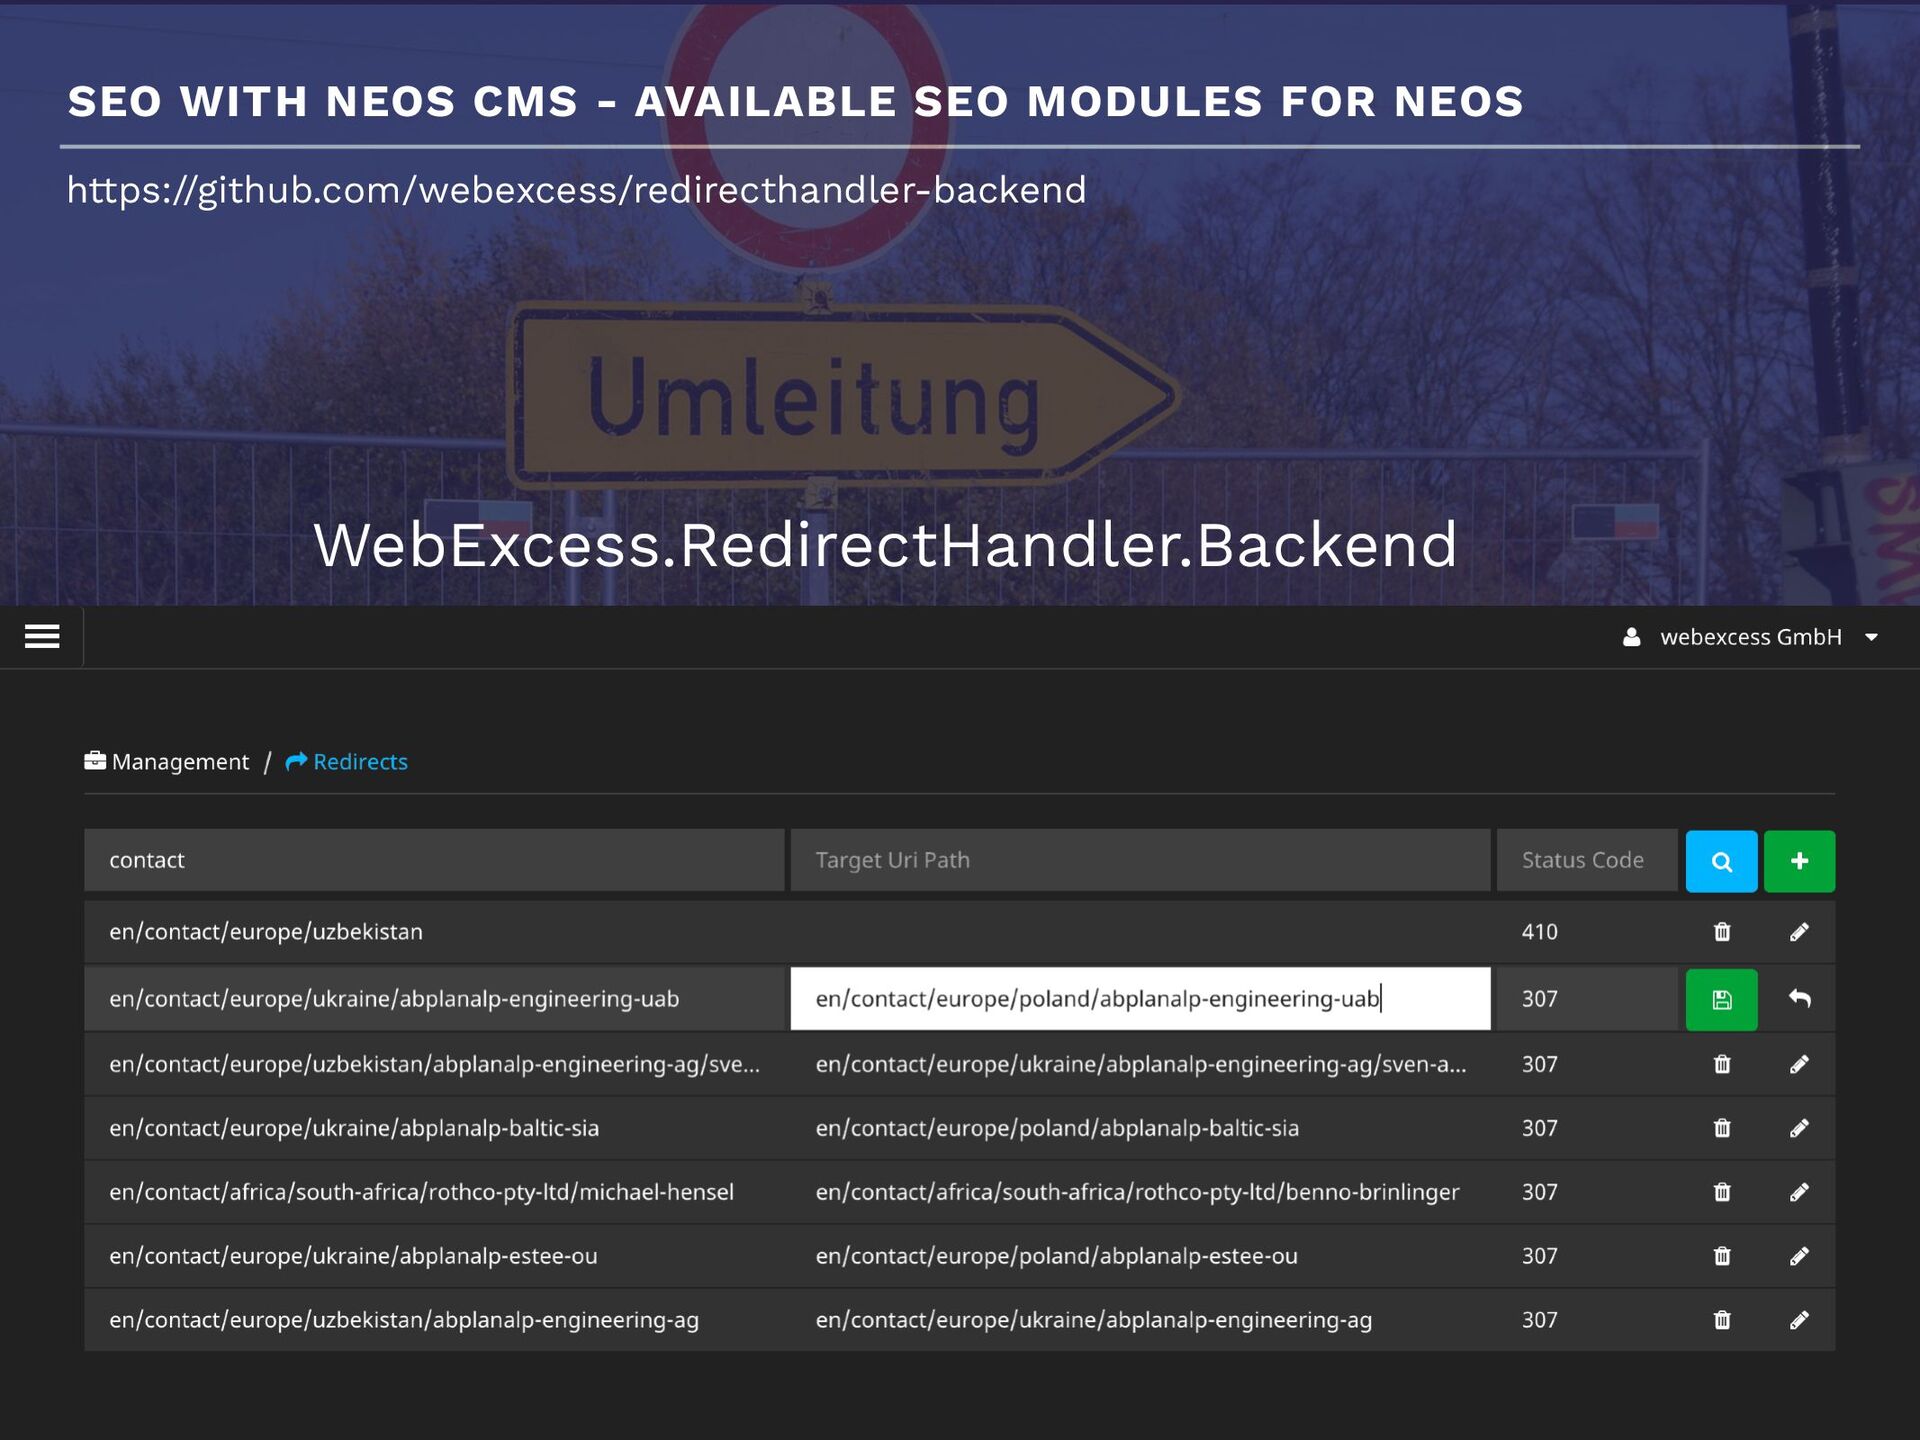This screenshot has height=1440, width=1920.
Task: Expand the webexcess GmbH user dropdown arrow
Action: pyautogui.click(x=1871, y=637)
